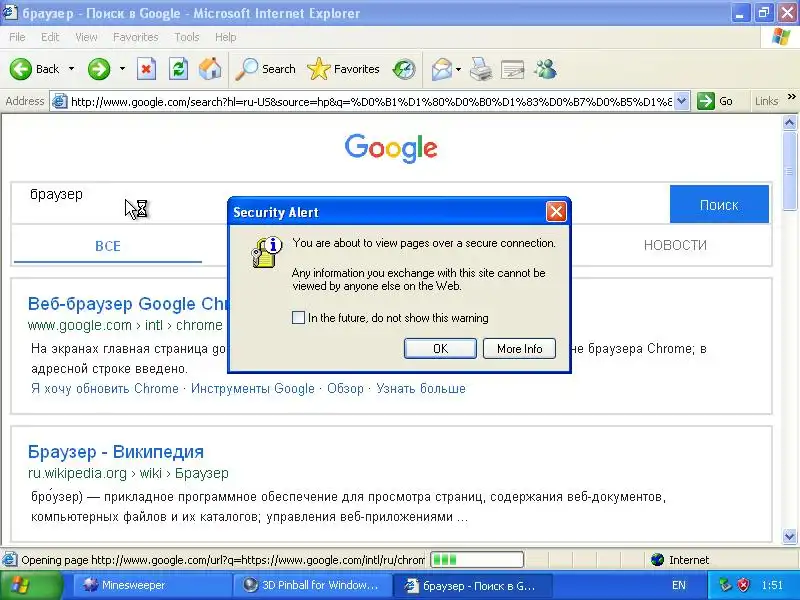800x600 pixels.
Task: Open the History toolbar icon
Action: coord(404,69)
